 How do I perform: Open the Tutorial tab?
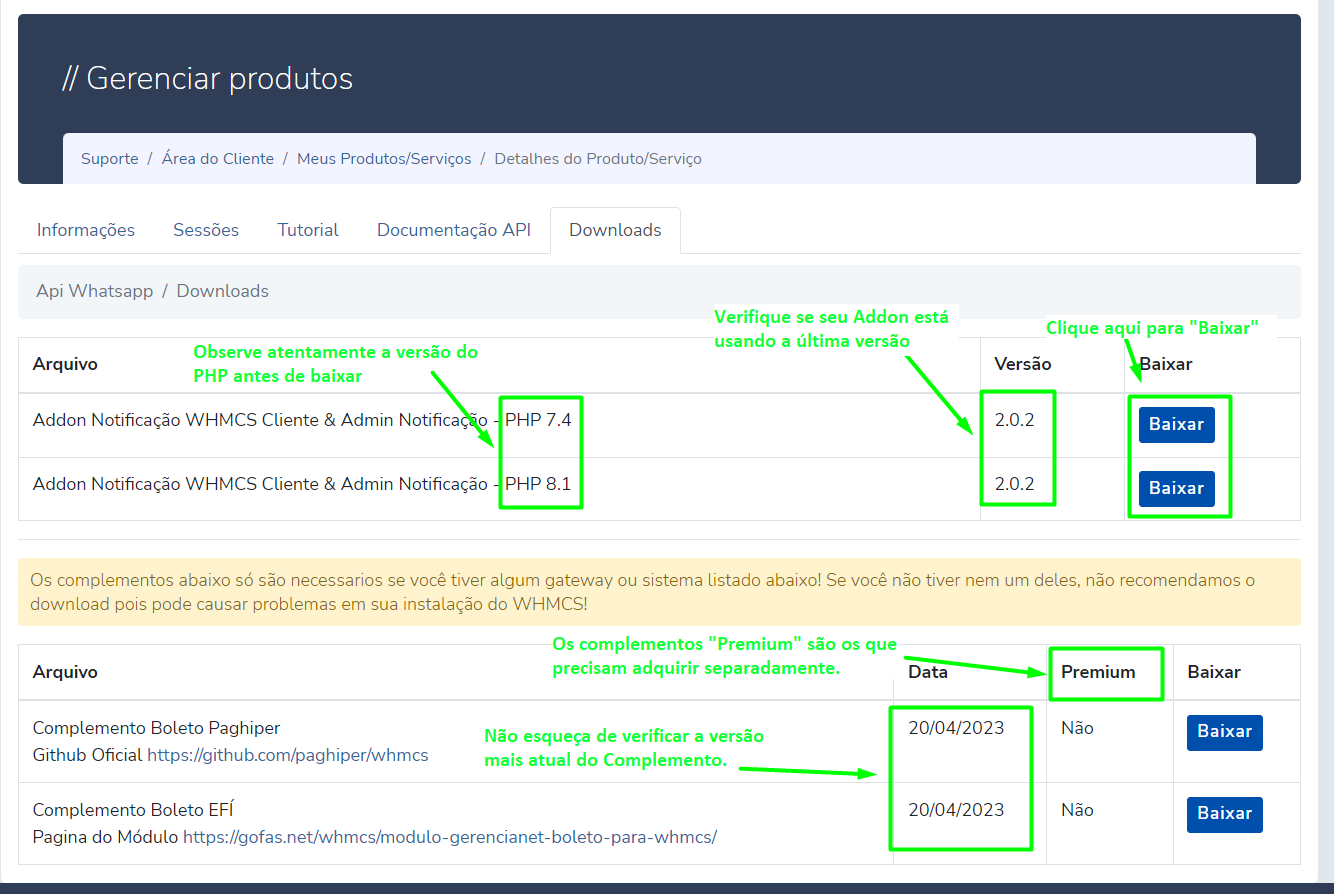pos(308,230)
